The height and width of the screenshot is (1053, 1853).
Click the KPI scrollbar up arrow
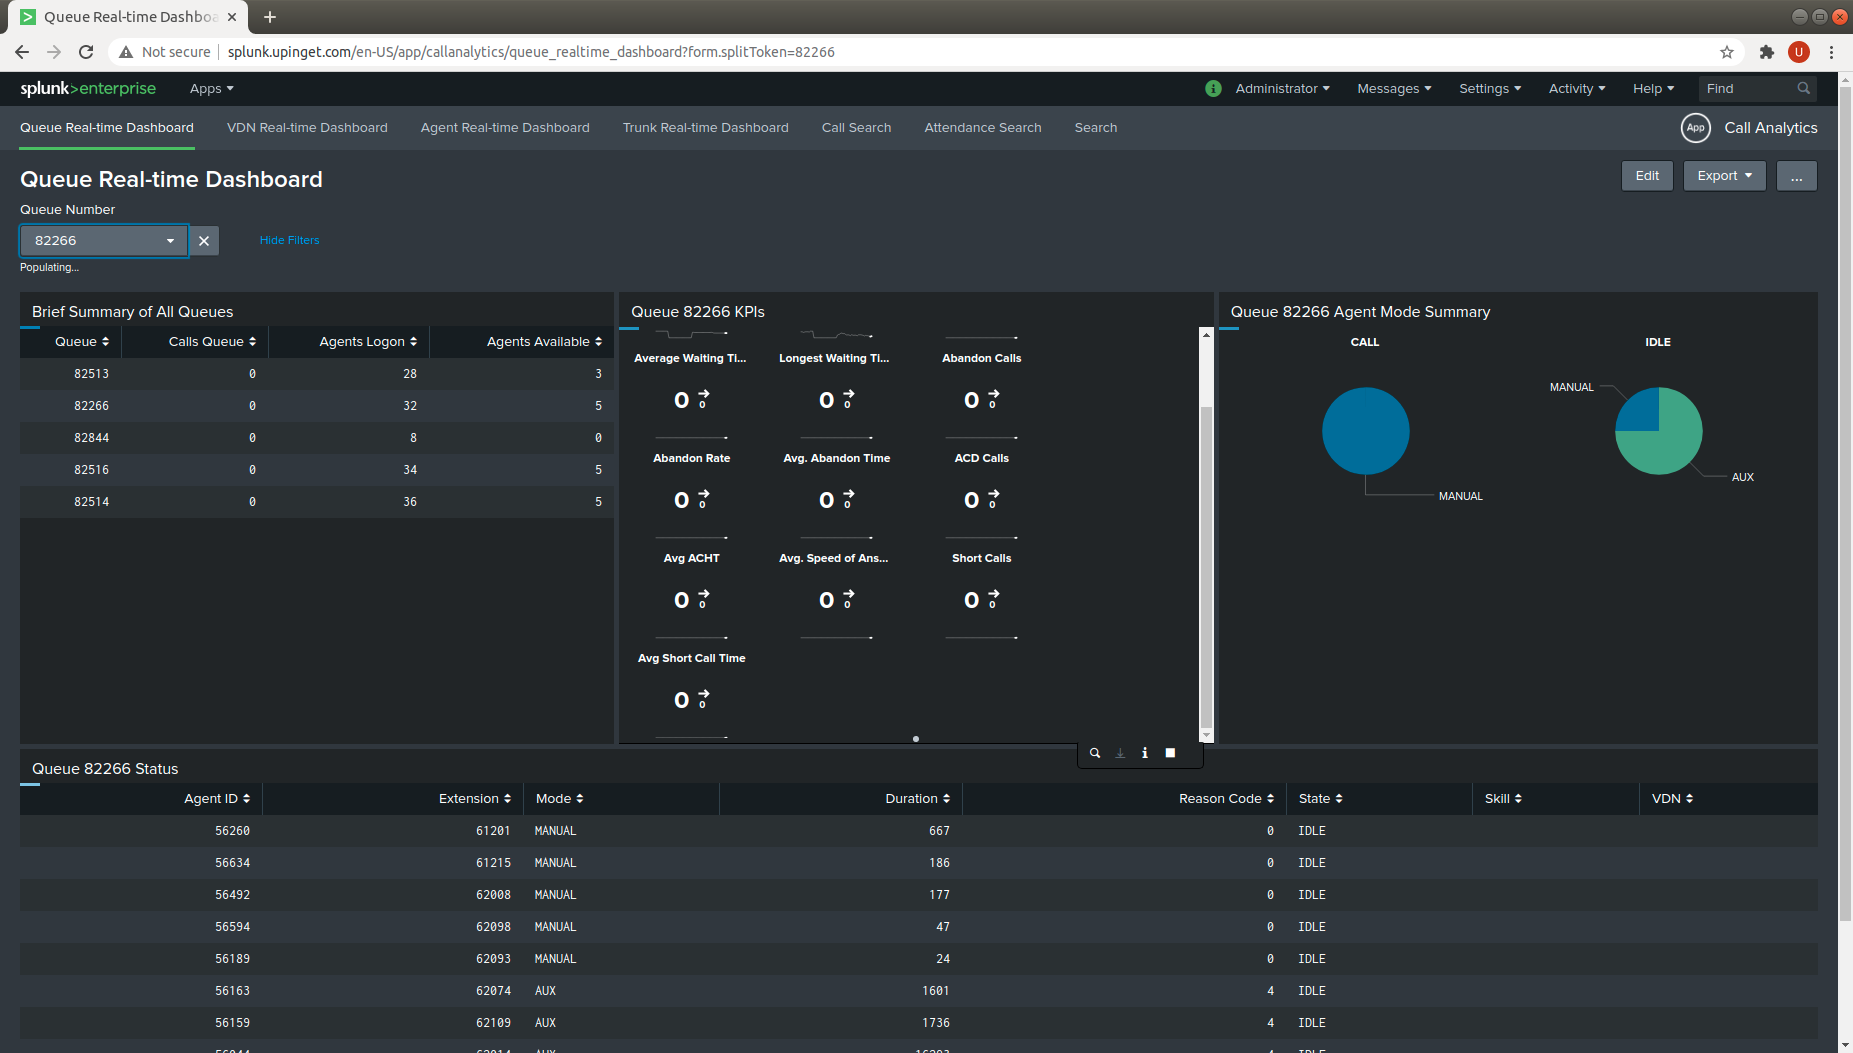click(1206, 335)
